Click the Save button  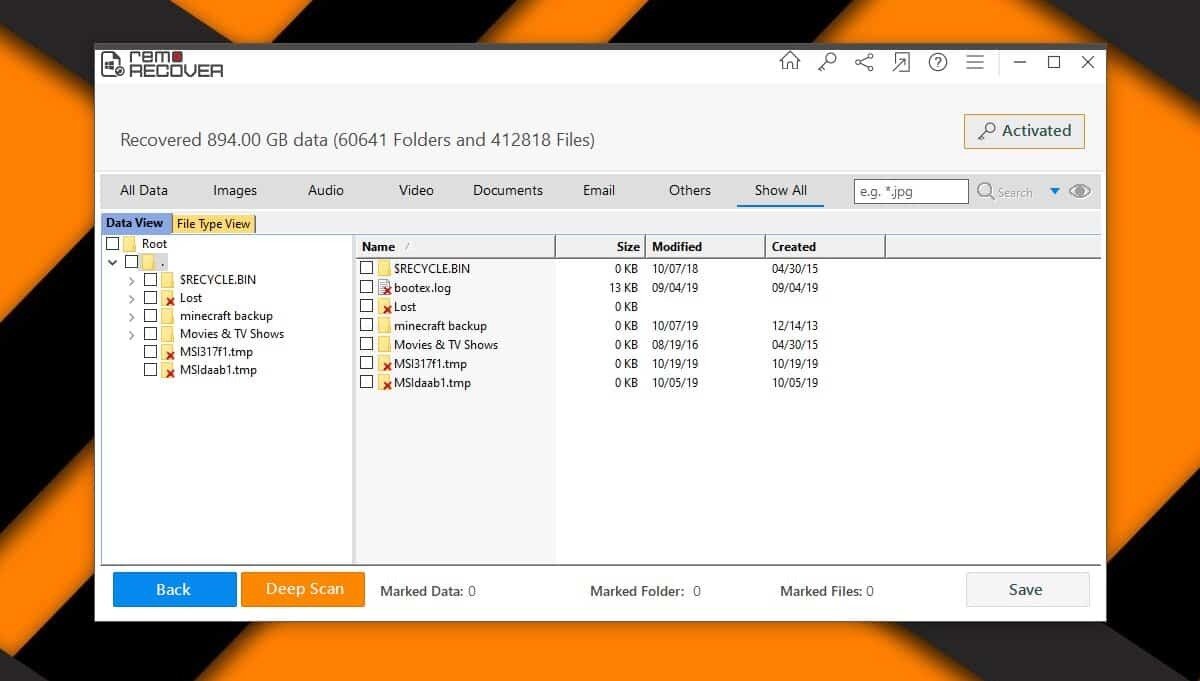(x=1027, y=589)
